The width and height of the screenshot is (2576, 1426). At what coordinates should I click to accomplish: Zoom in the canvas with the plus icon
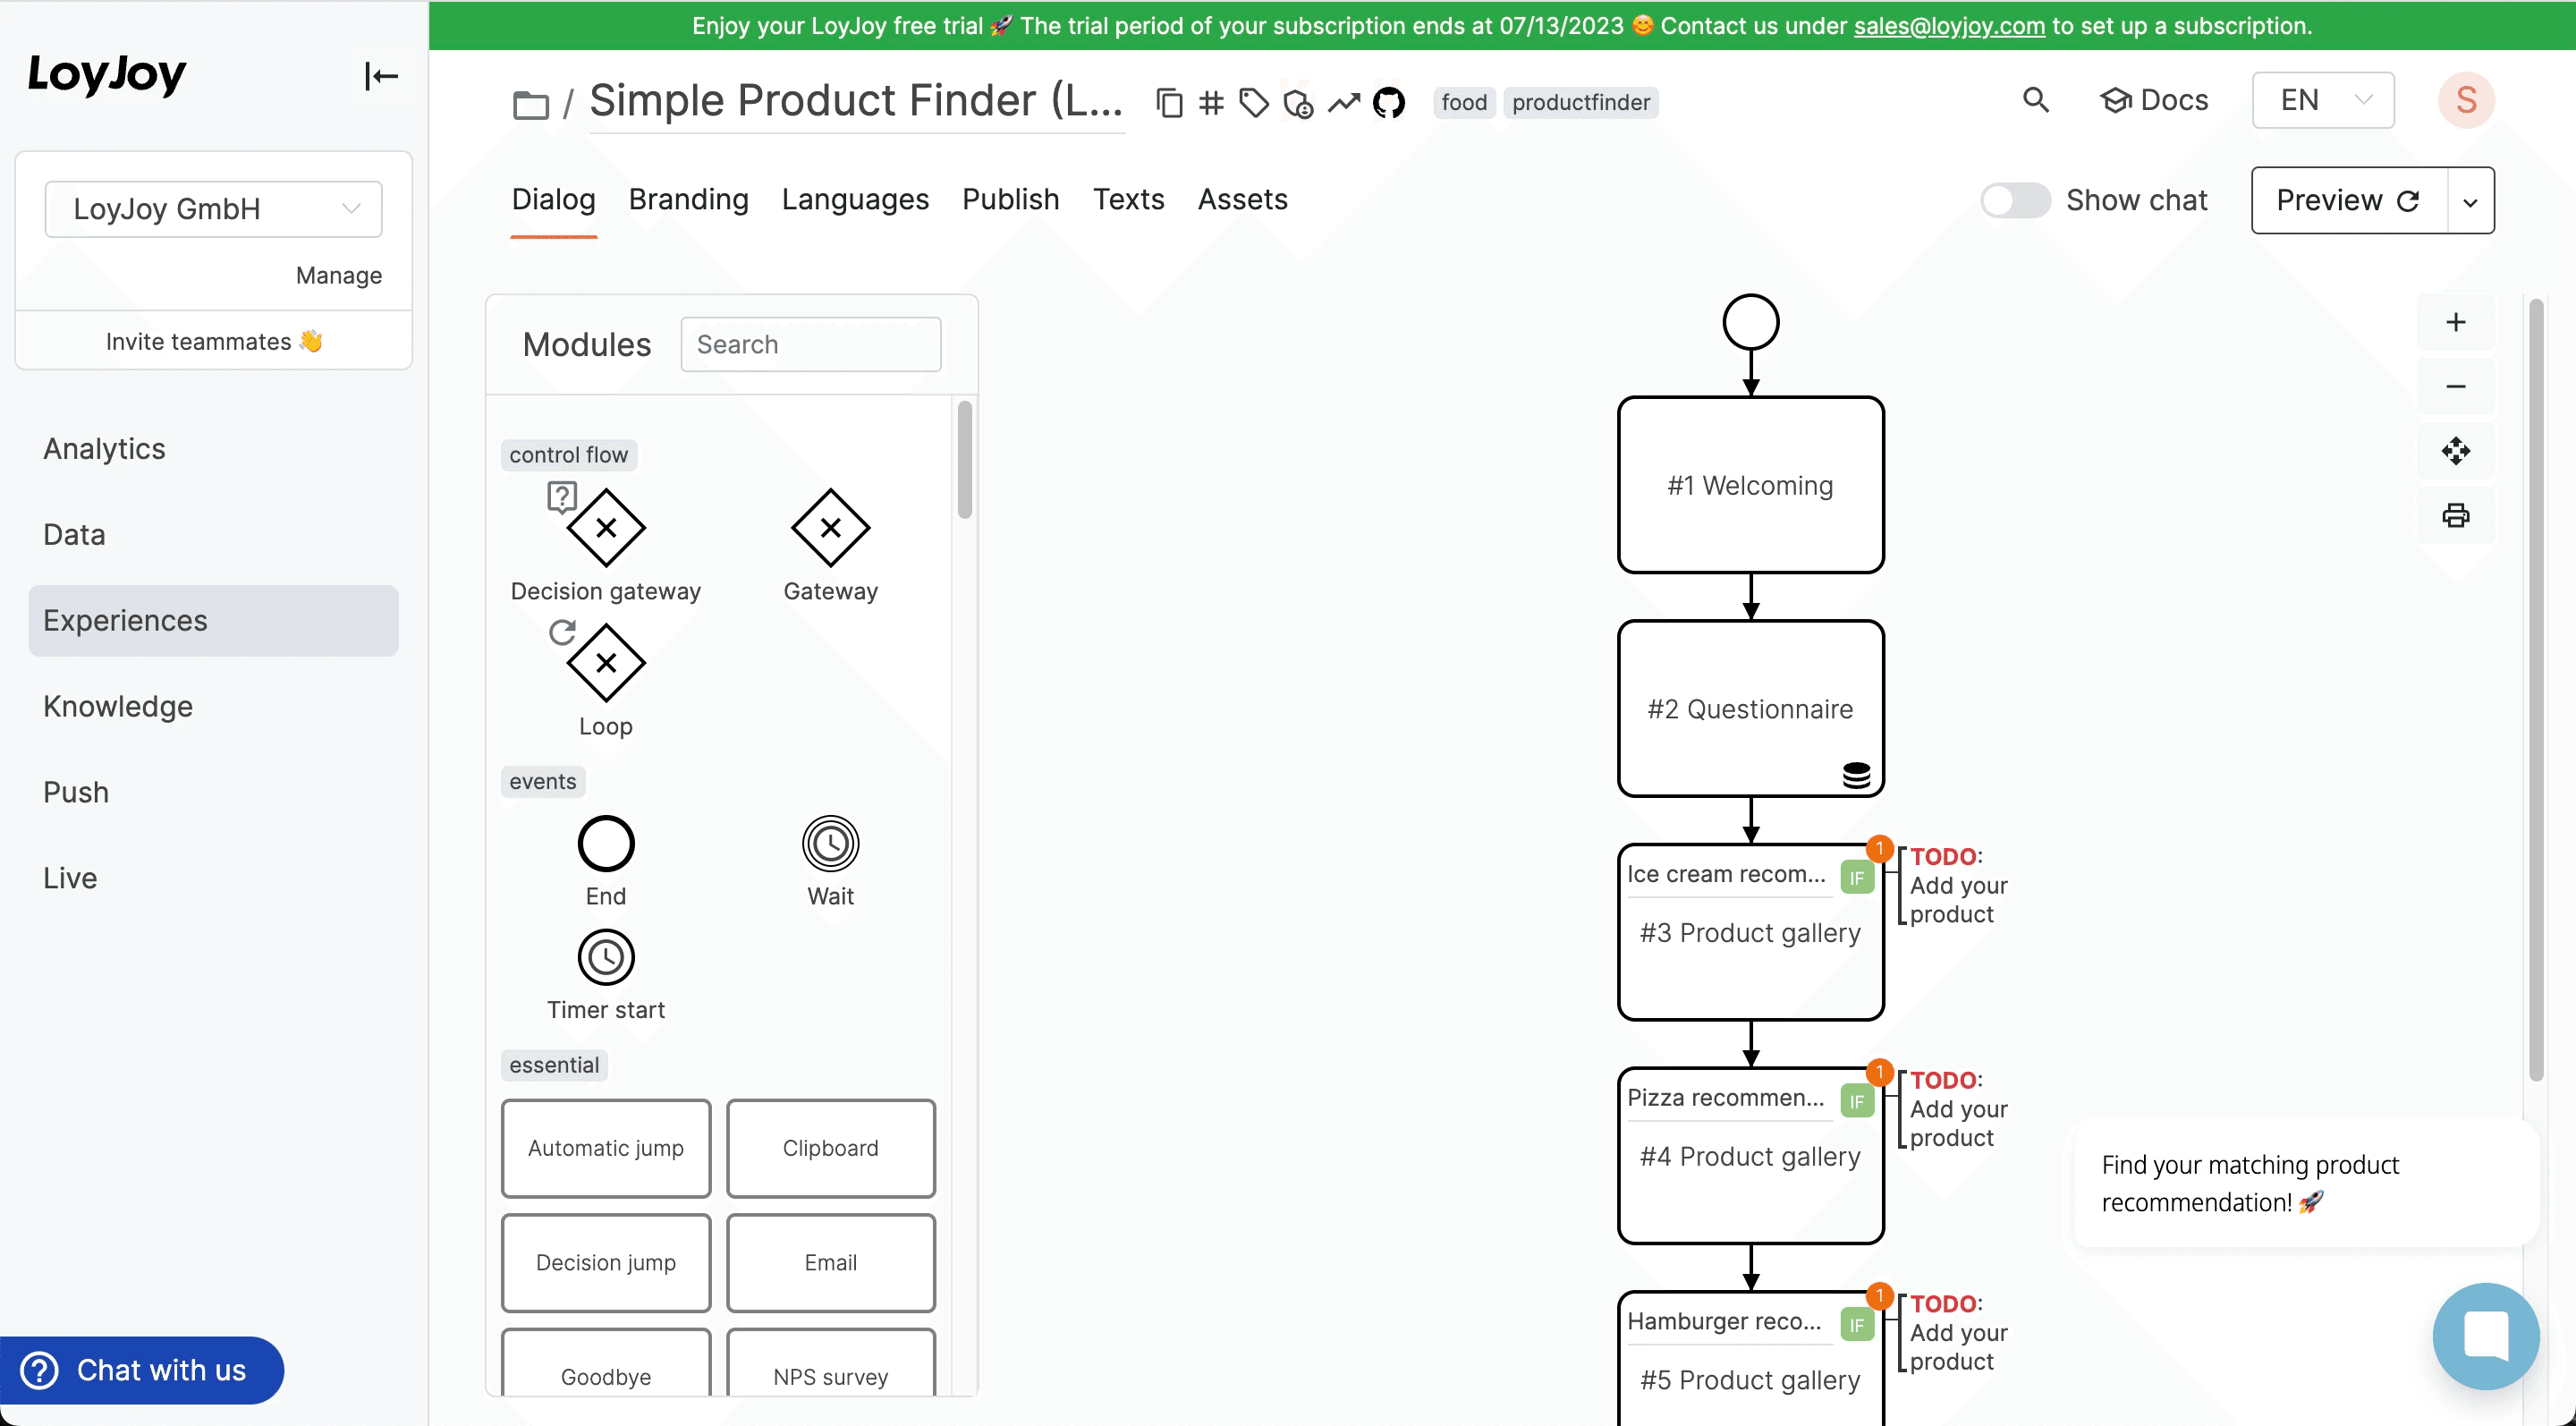tap(2455, 322)
